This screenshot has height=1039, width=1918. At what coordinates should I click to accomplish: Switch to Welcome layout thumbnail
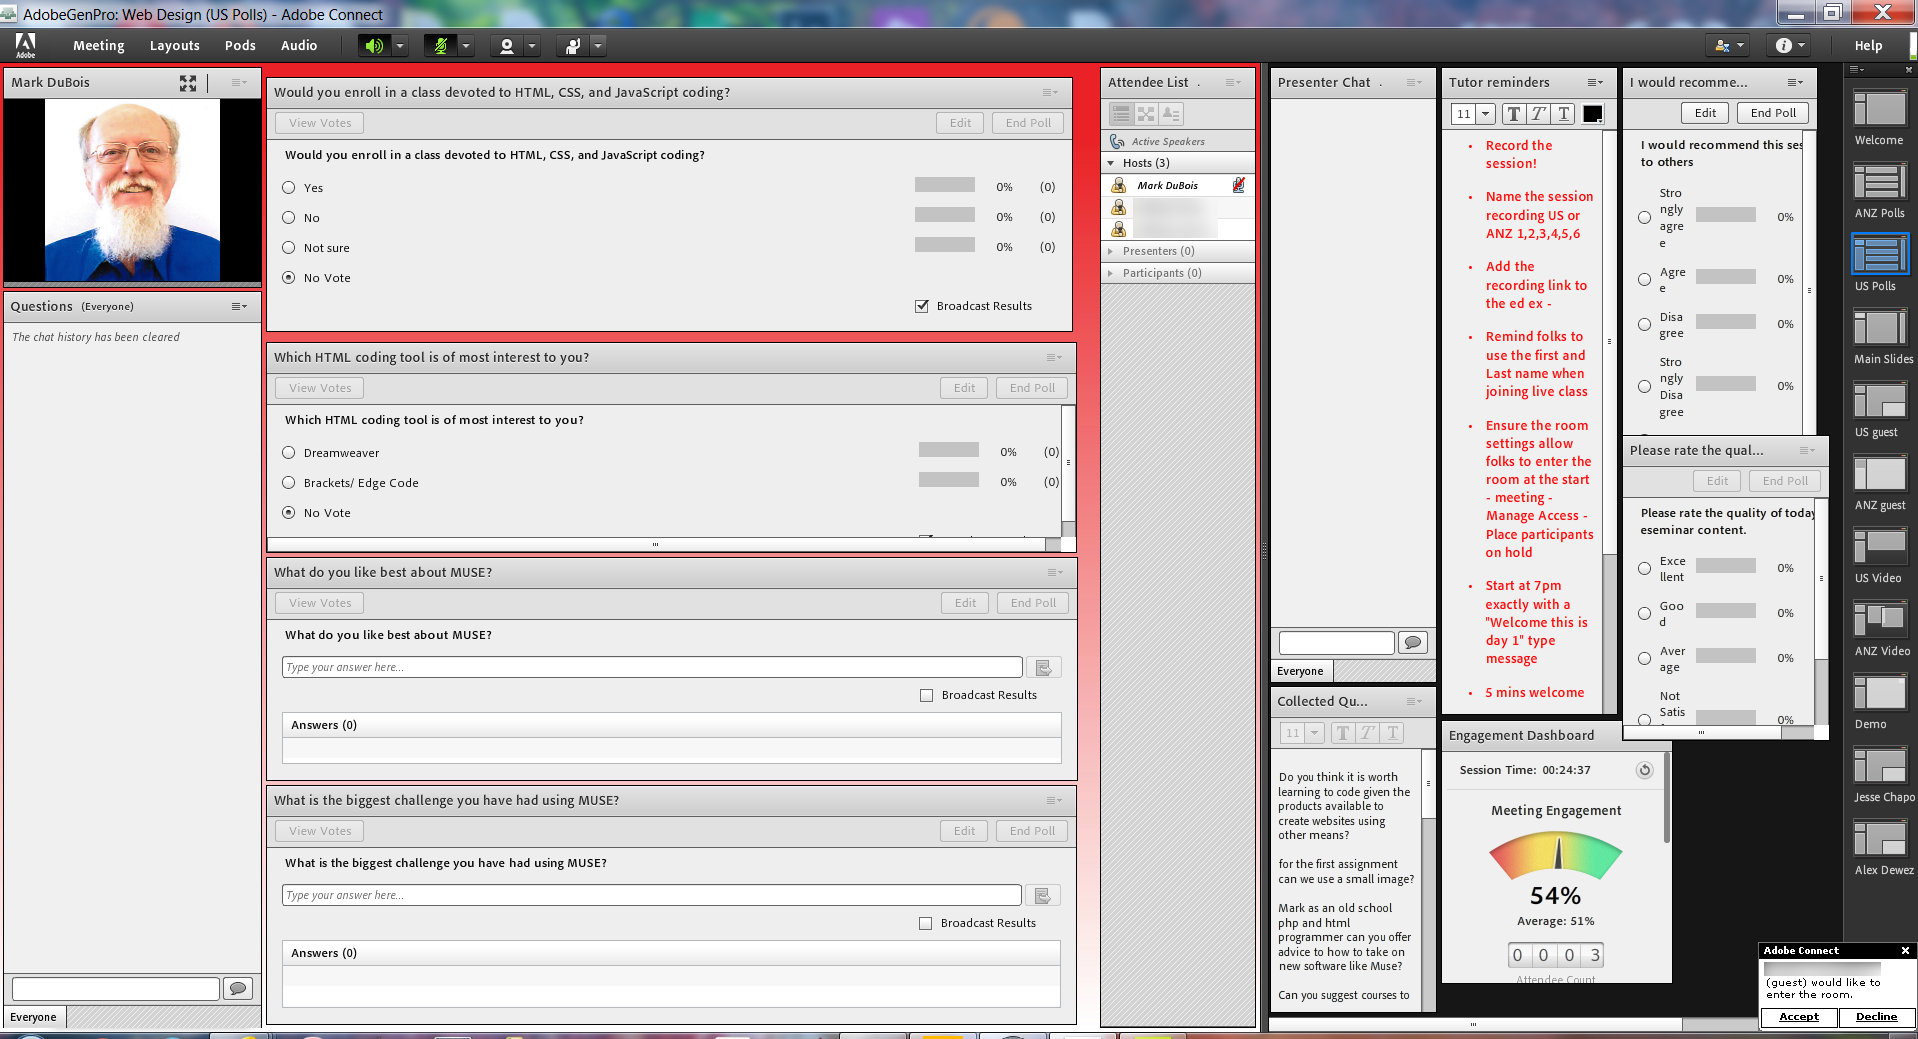point(1880,108)
